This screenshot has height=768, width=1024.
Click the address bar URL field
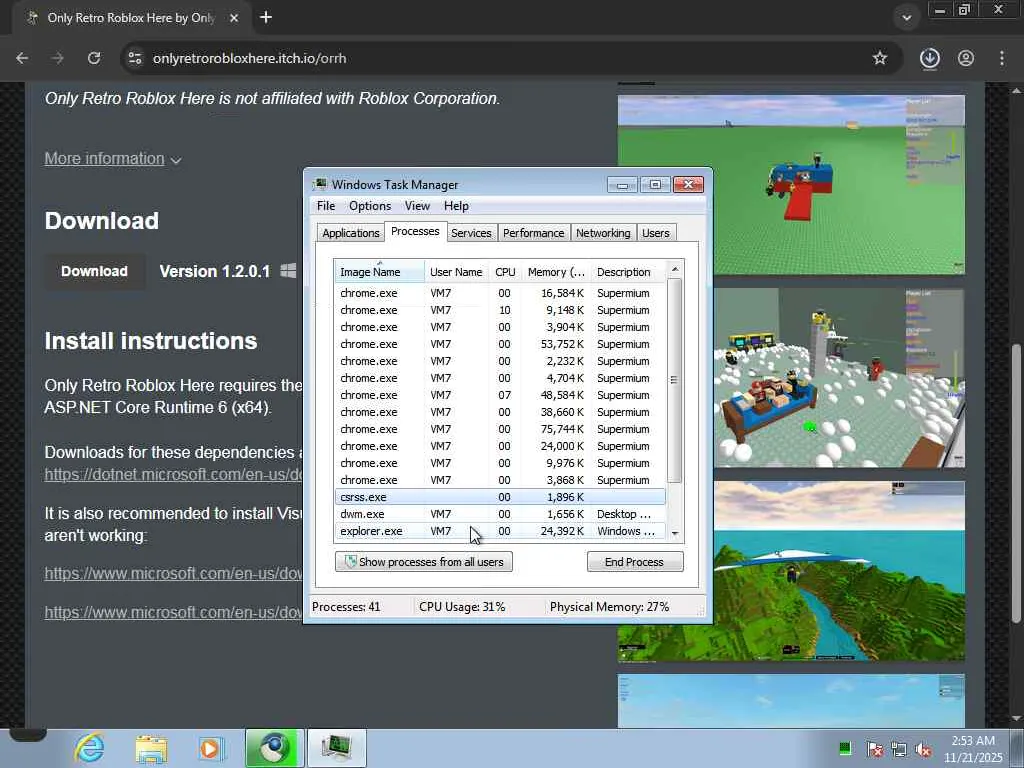(509, 58)
